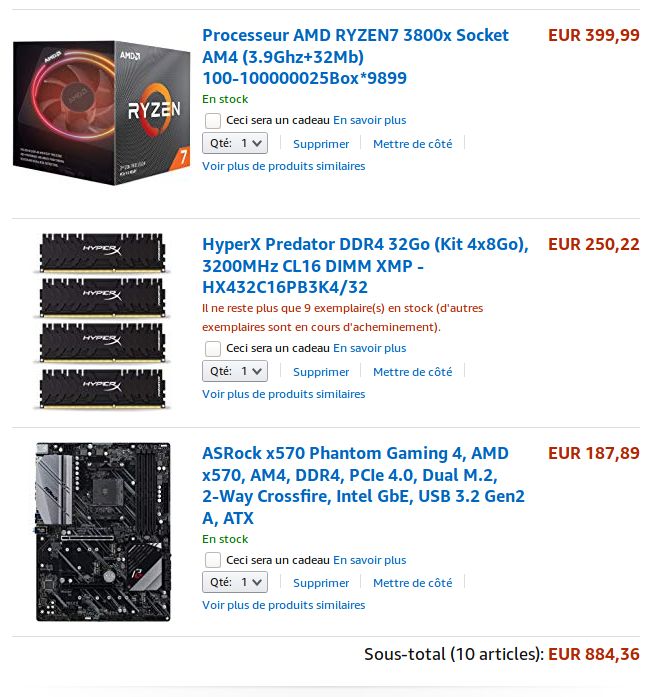Set the ASRock motherboard aside for later
Viewport: 667px width, 697px height.
click(412, 583)
